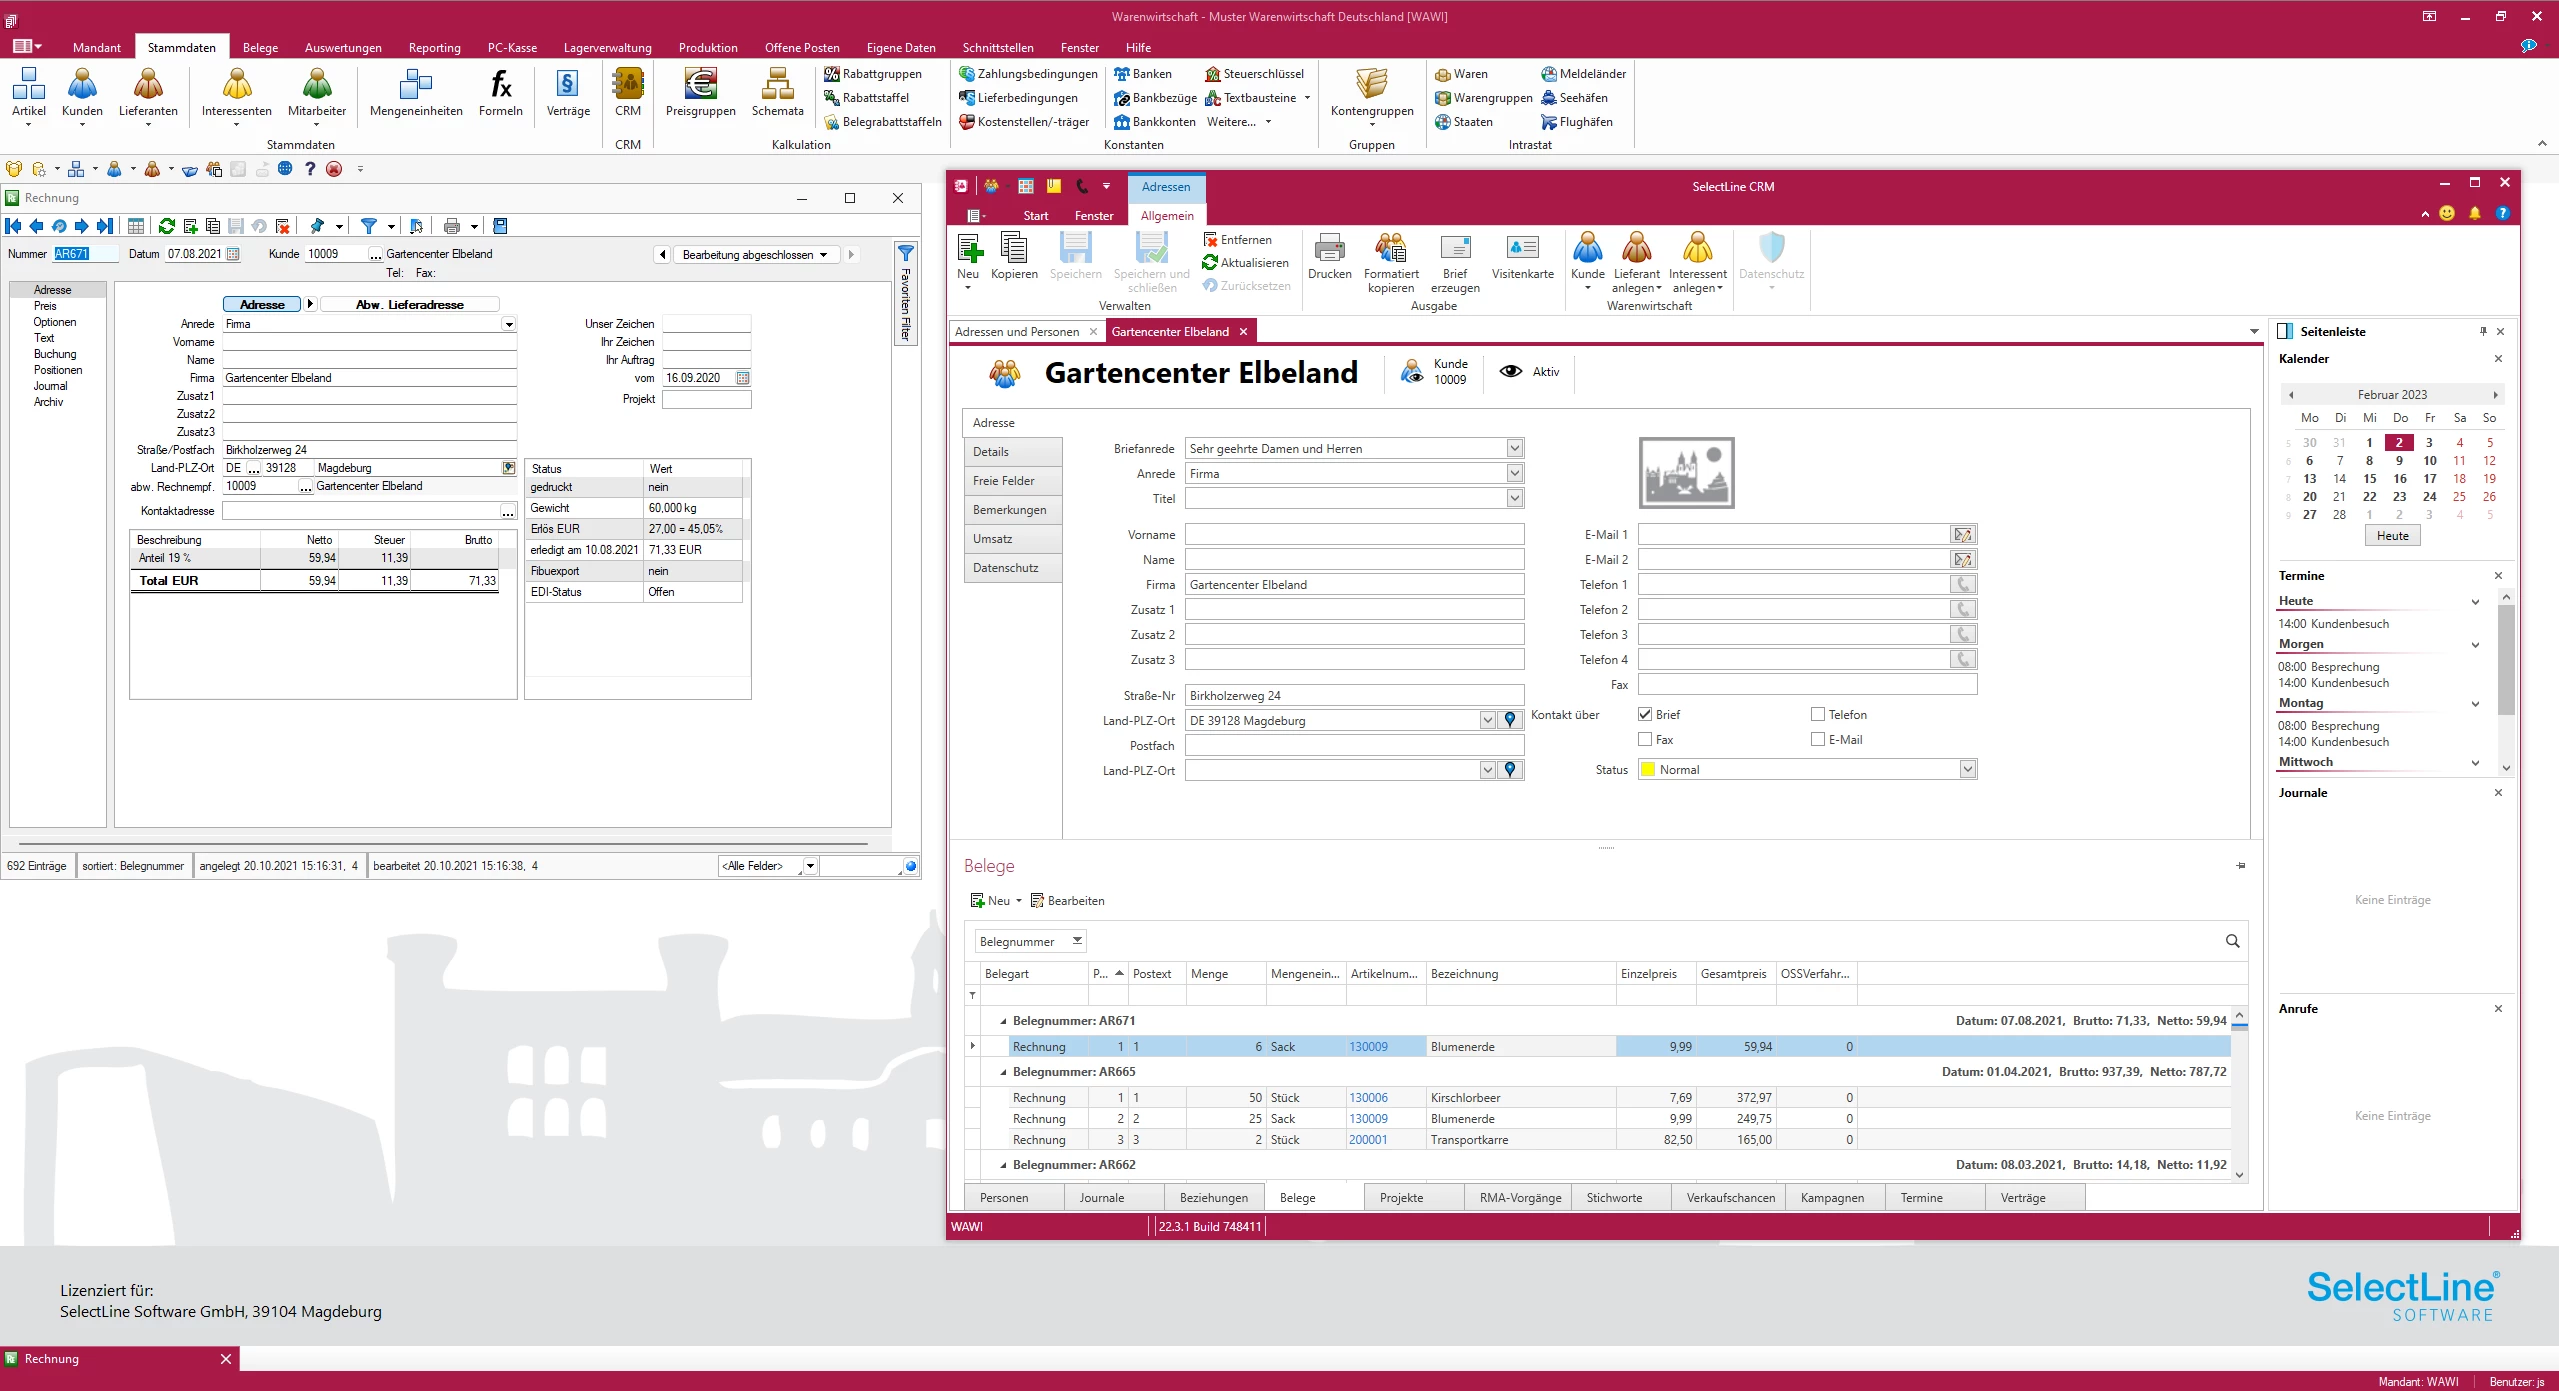Open the Belege menu
This screenshot has height=1391, width=2559.
[260, 47]
